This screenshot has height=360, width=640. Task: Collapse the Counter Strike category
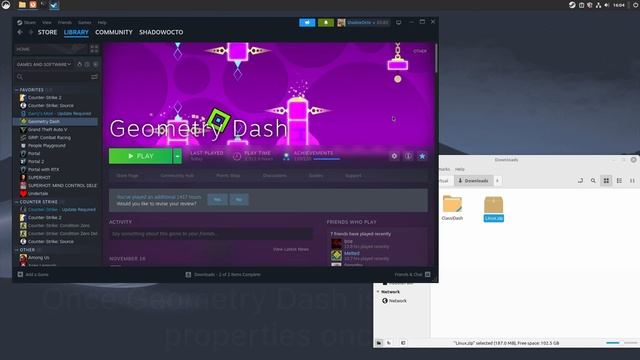pos(17,202)
